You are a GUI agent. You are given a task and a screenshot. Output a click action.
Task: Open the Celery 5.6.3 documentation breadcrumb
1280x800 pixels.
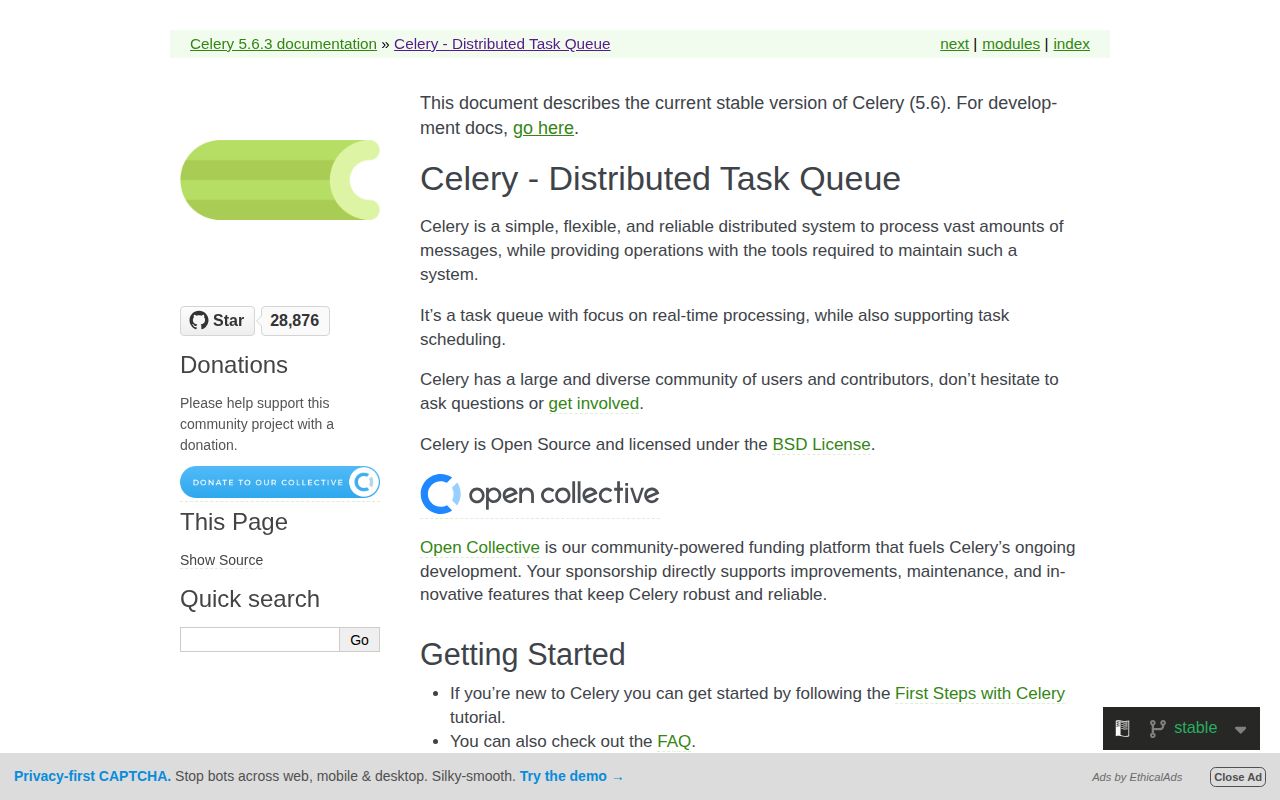coord(283,44)
